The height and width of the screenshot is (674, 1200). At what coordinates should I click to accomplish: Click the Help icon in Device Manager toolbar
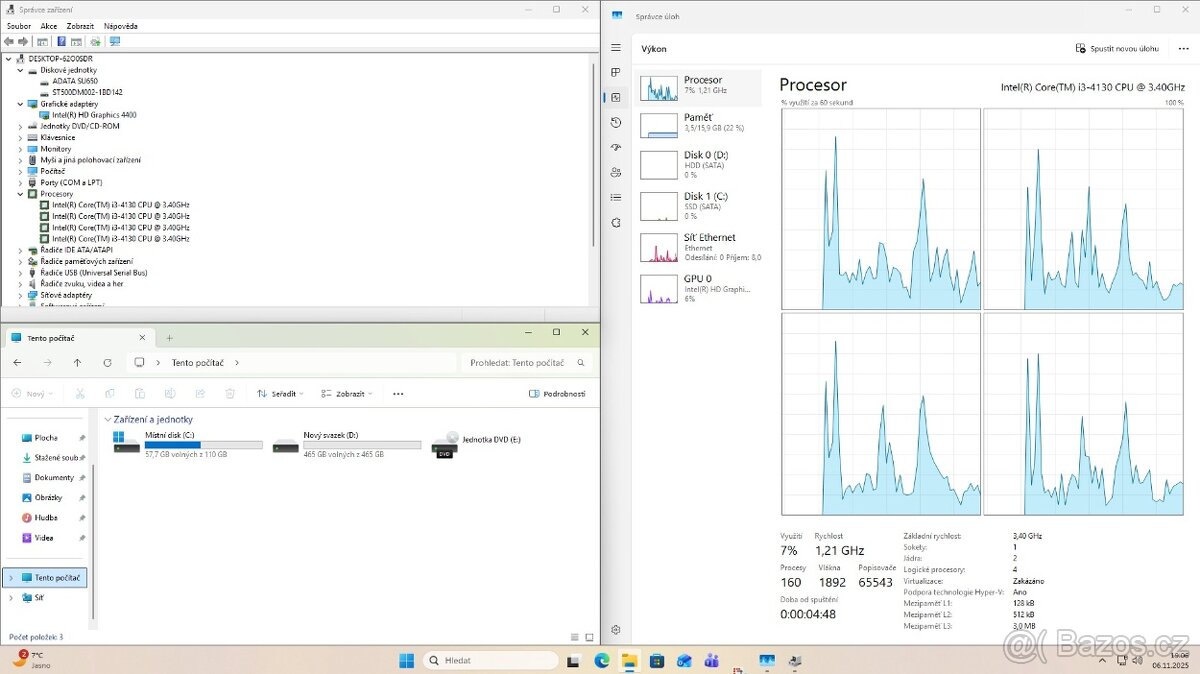click(x=62, y=41)
